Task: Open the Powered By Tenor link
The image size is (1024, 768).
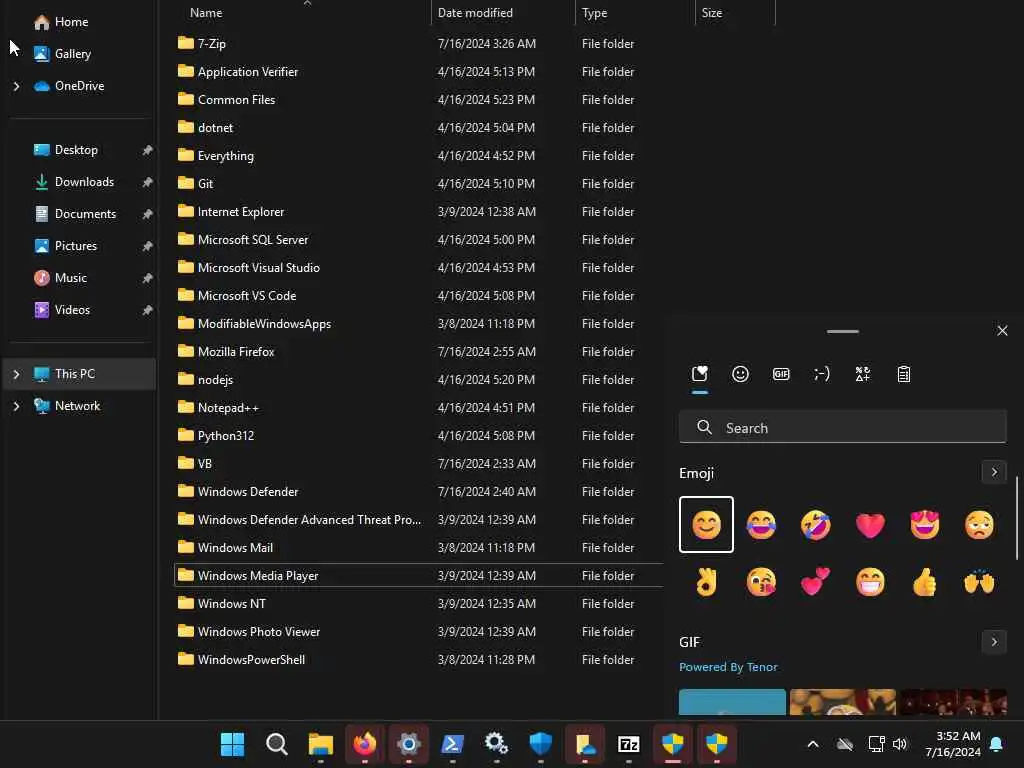Action: tap(728, 667)
